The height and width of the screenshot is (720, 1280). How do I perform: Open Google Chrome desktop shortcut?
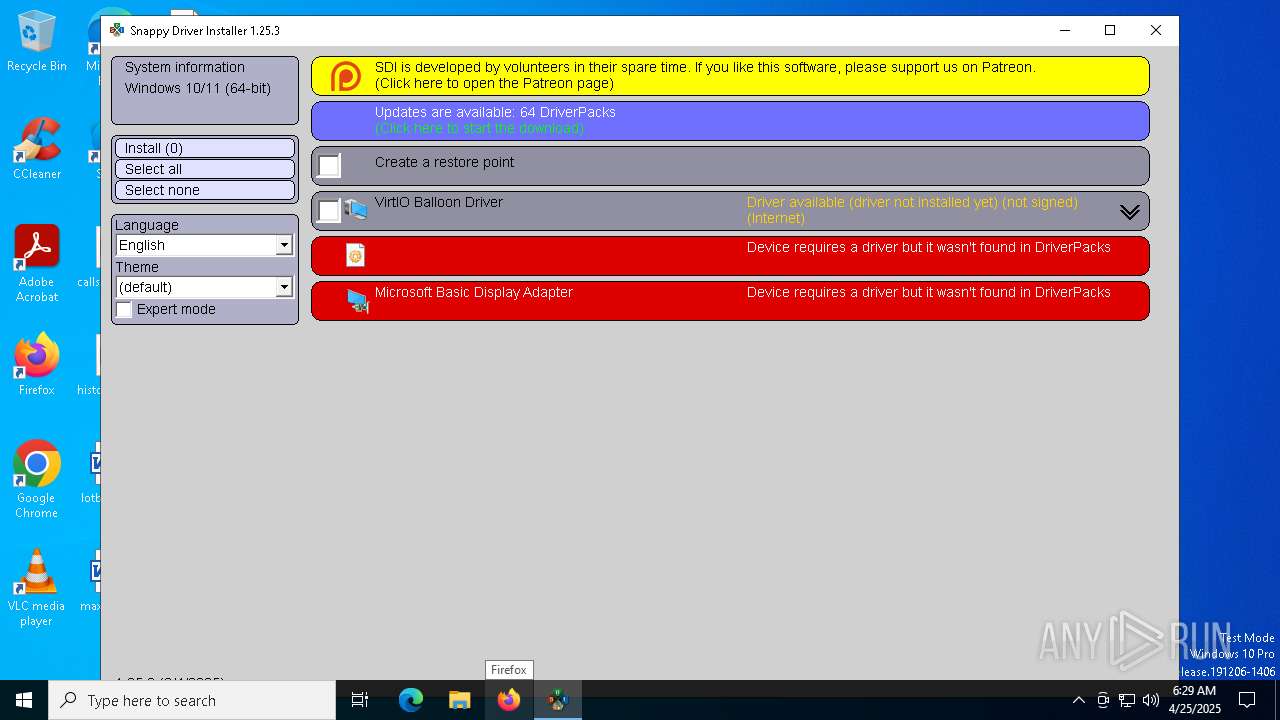coord(37,480)
